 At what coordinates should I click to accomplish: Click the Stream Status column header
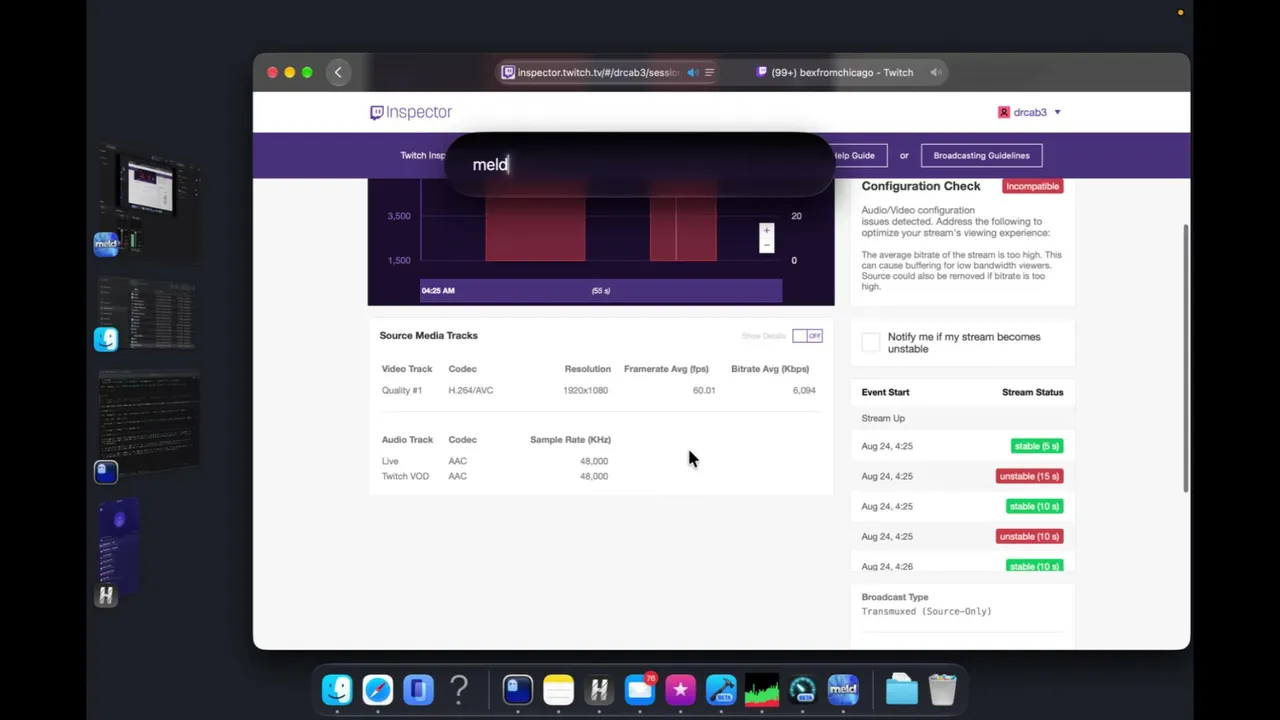point(1032,392)
